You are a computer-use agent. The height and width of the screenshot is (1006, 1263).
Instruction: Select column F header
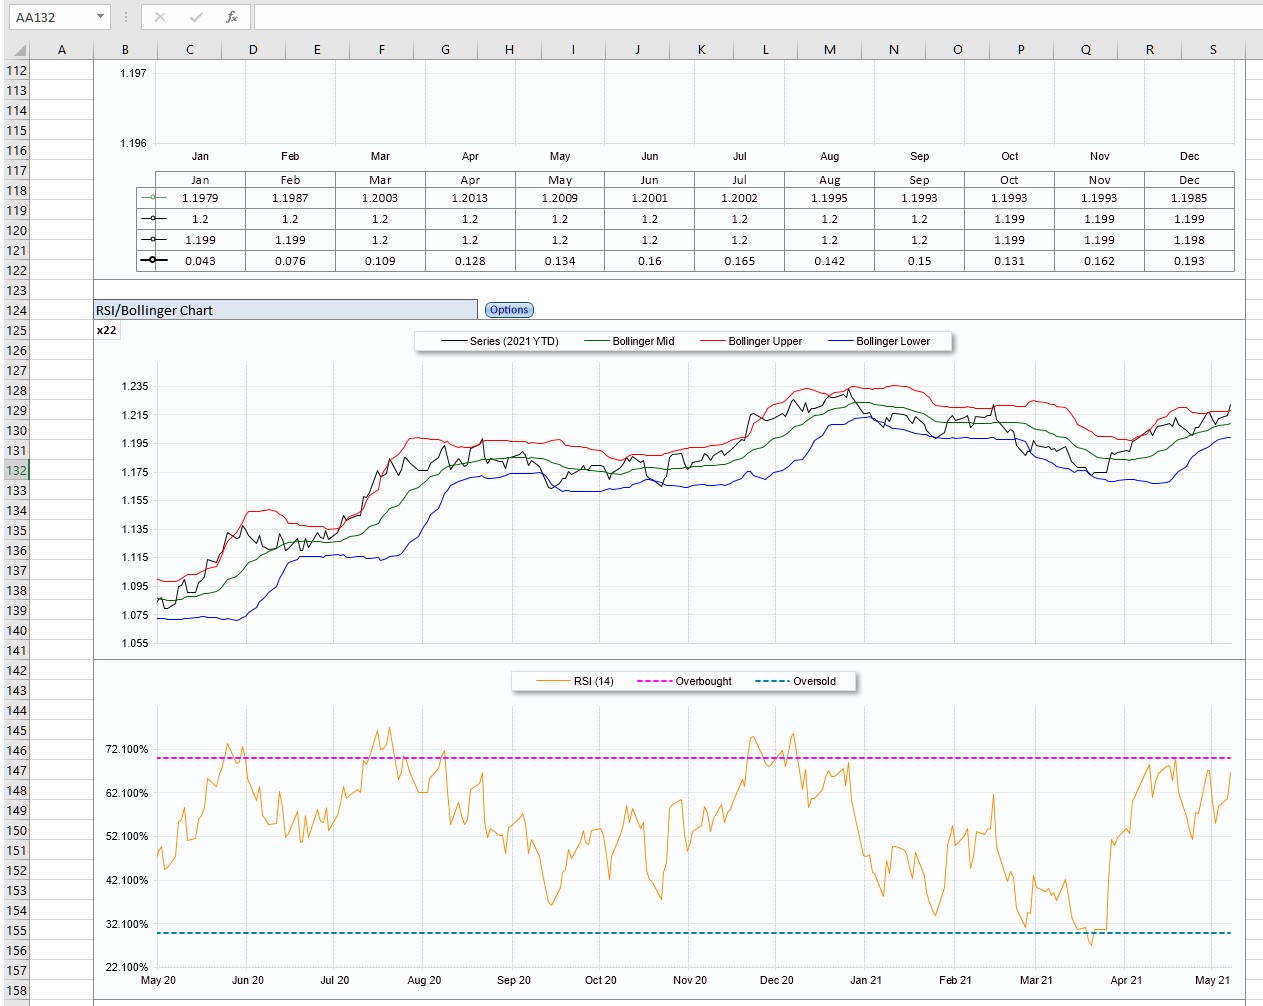381,49
